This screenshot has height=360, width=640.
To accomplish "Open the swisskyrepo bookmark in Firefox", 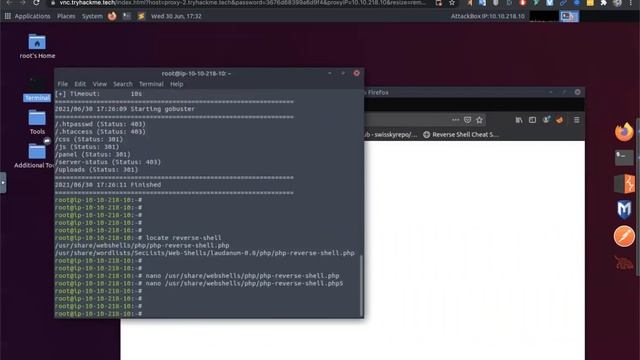I will [391, 134].
